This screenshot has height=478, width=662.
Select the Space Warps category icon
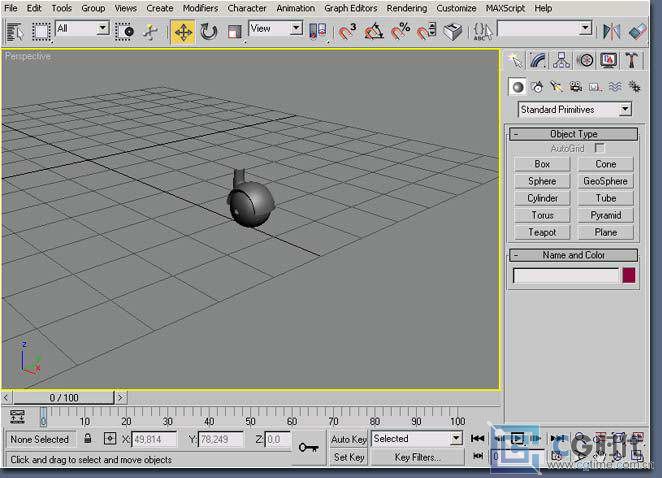point(615,87)
